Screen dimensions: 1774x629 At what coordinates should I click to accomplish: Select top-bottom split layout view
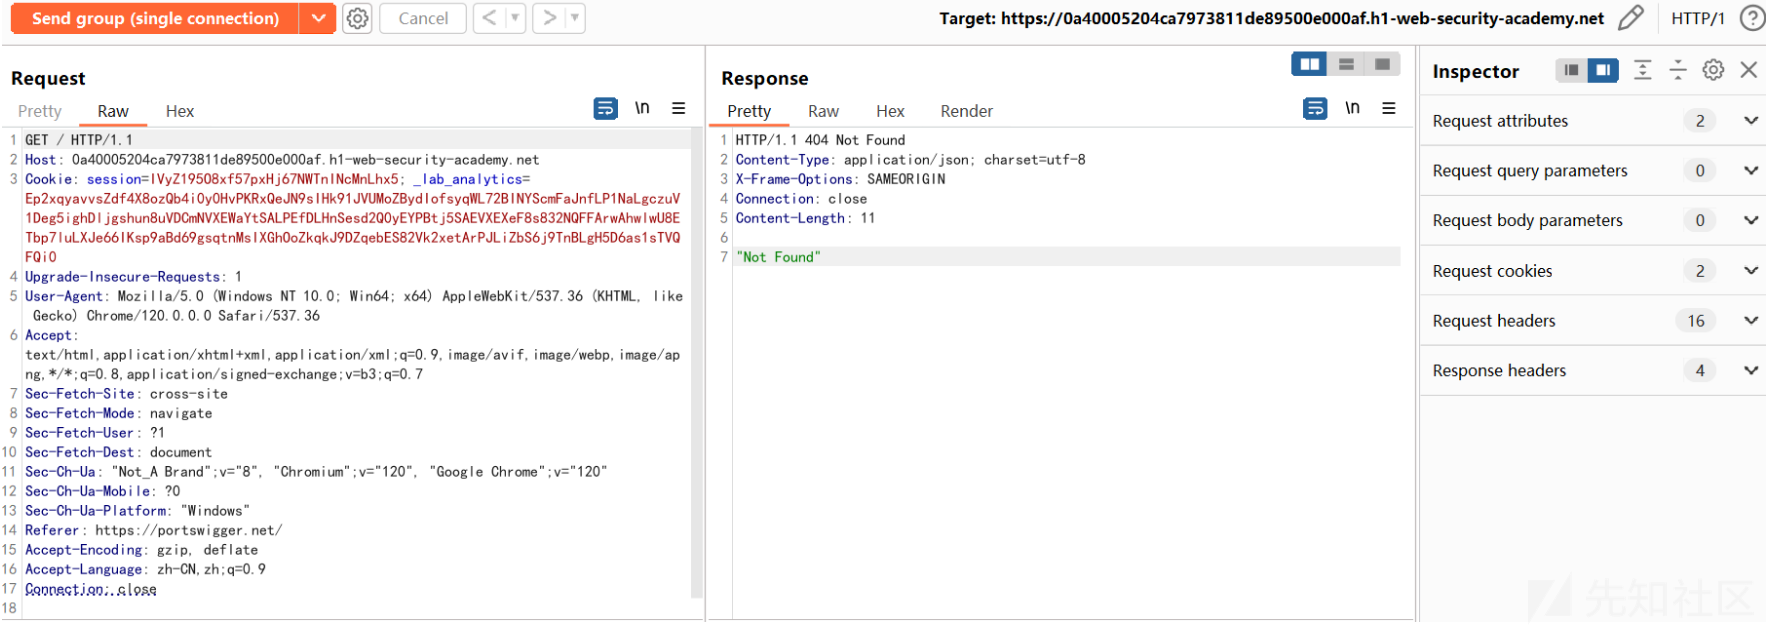pos(1346,64)
